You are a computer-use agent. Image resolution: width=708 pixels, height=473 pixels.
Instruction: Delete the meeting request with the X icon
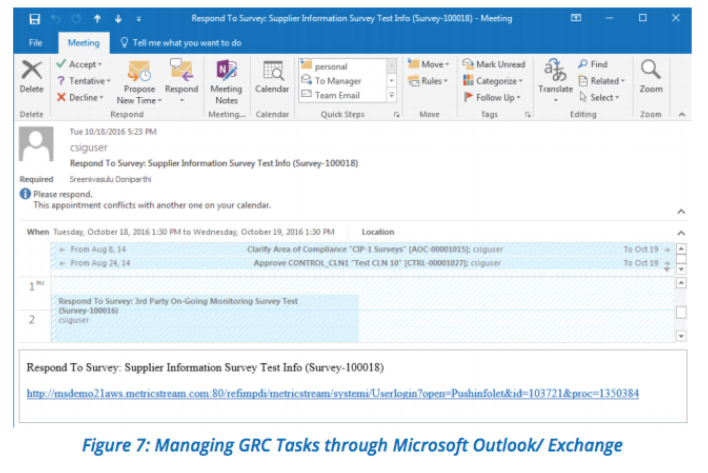[32, 71]
